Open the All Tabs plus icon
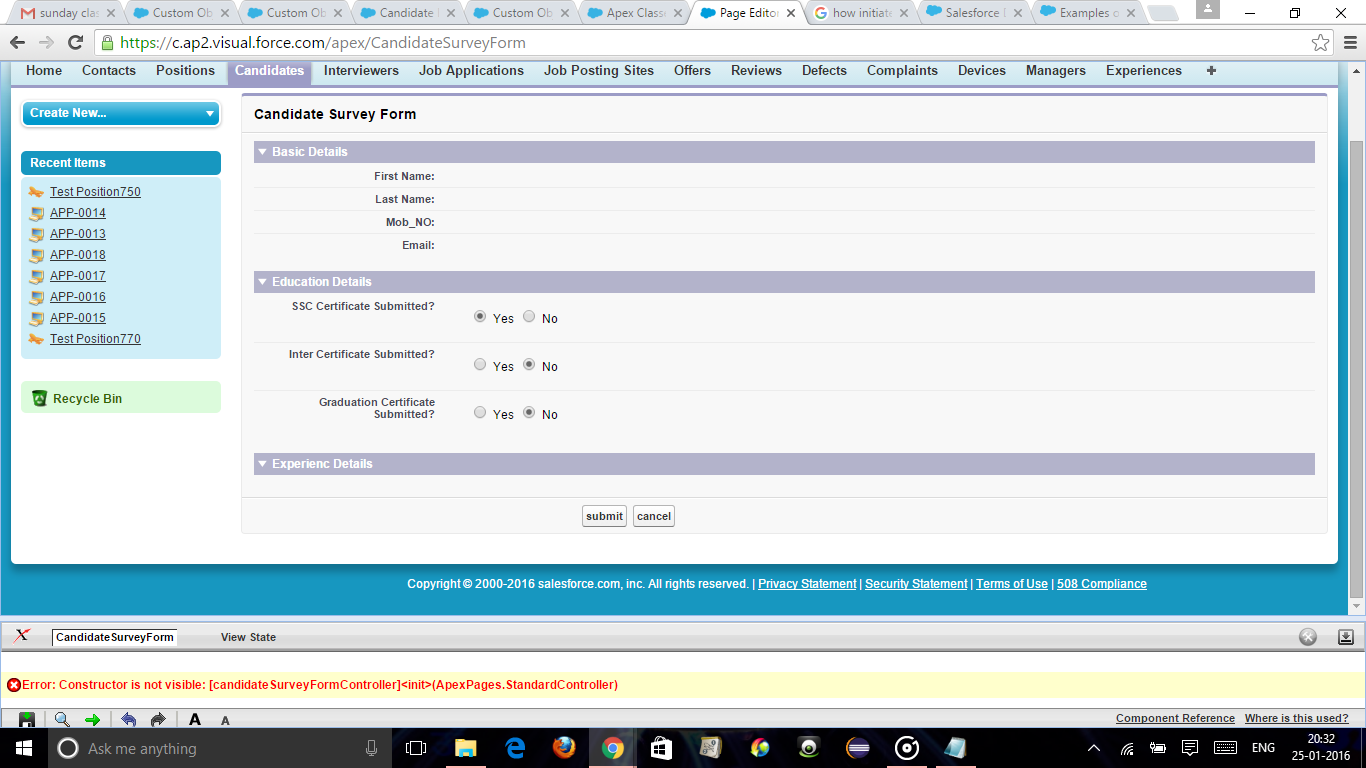 1211,71
